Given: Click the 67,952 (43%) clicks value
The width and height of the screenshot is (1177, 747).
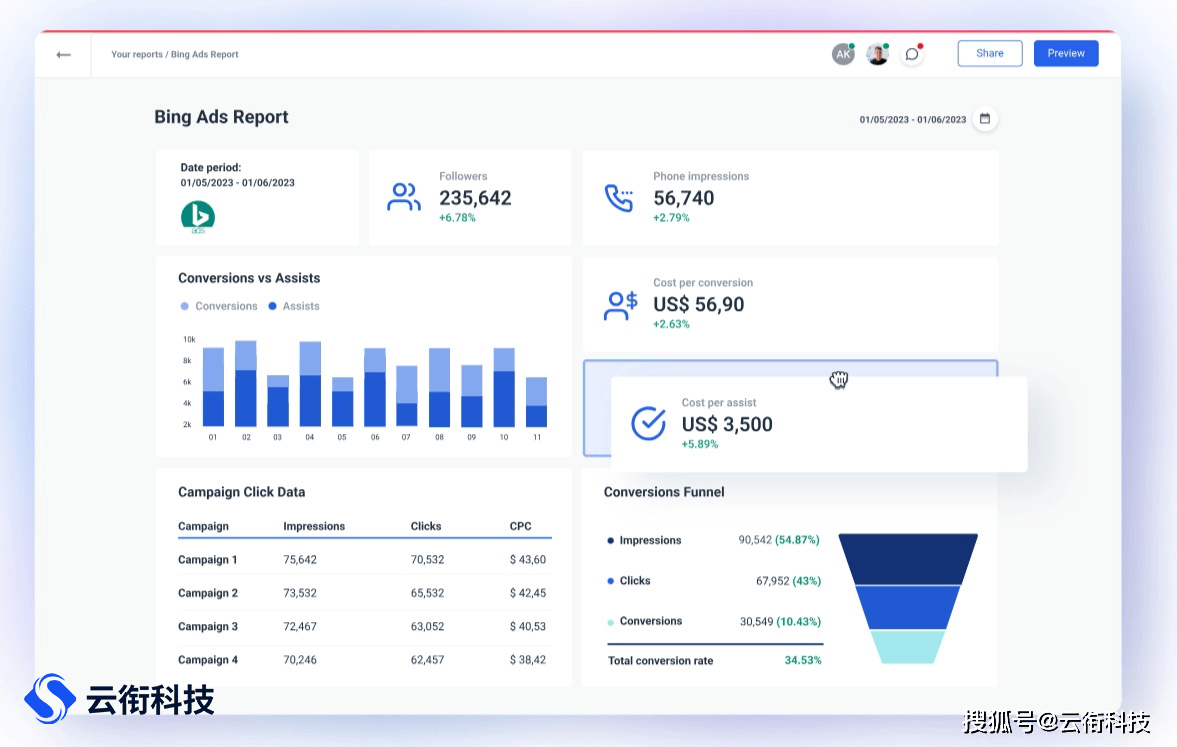Looking at the screenshot, I should tap(788, 581).
